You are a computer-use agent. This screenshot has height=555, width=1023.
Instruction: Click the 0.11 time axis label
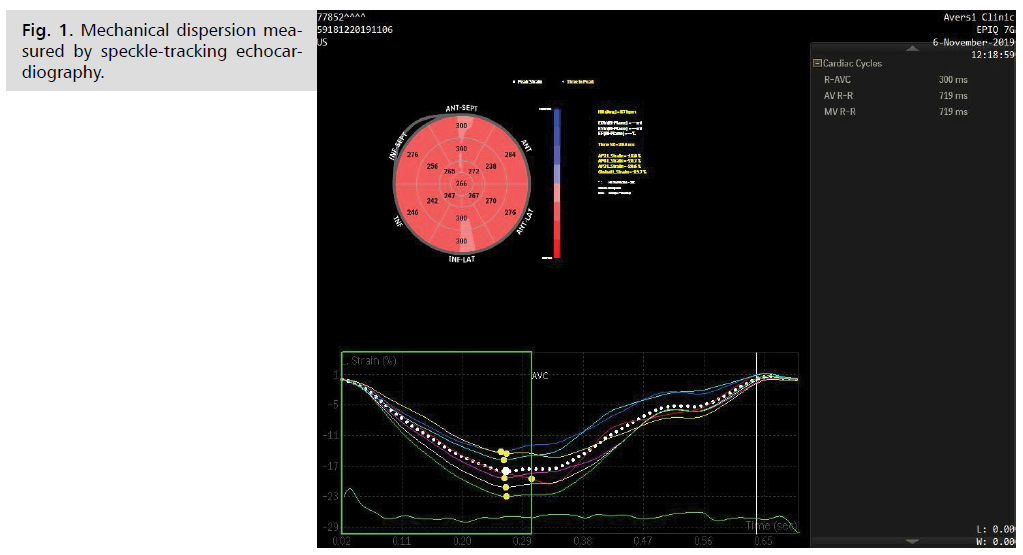(401, 541)
